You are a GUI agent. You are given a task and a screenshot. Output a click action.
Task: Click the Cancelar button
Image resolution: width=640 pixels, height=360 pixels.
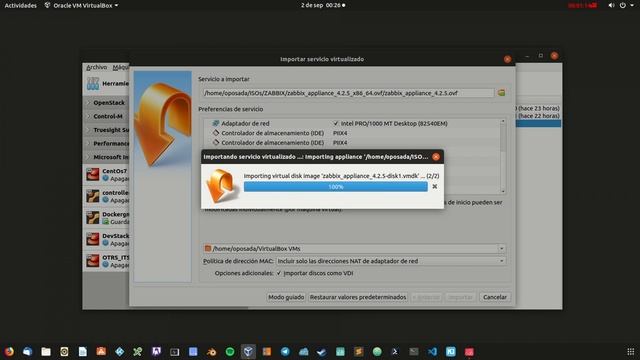[x=495, y=297]
